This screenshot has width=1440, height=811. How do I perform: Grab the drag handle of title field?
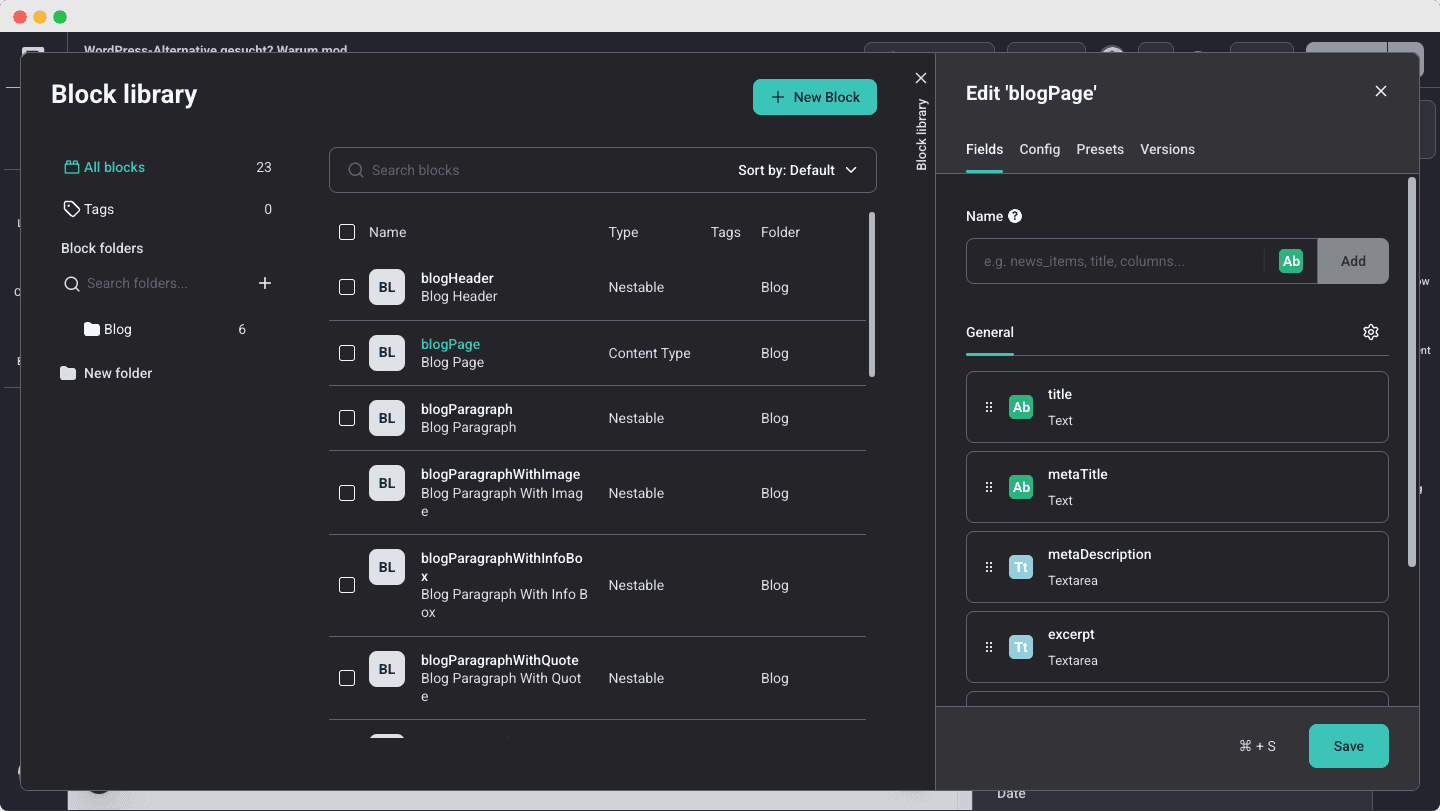[989, 407]
